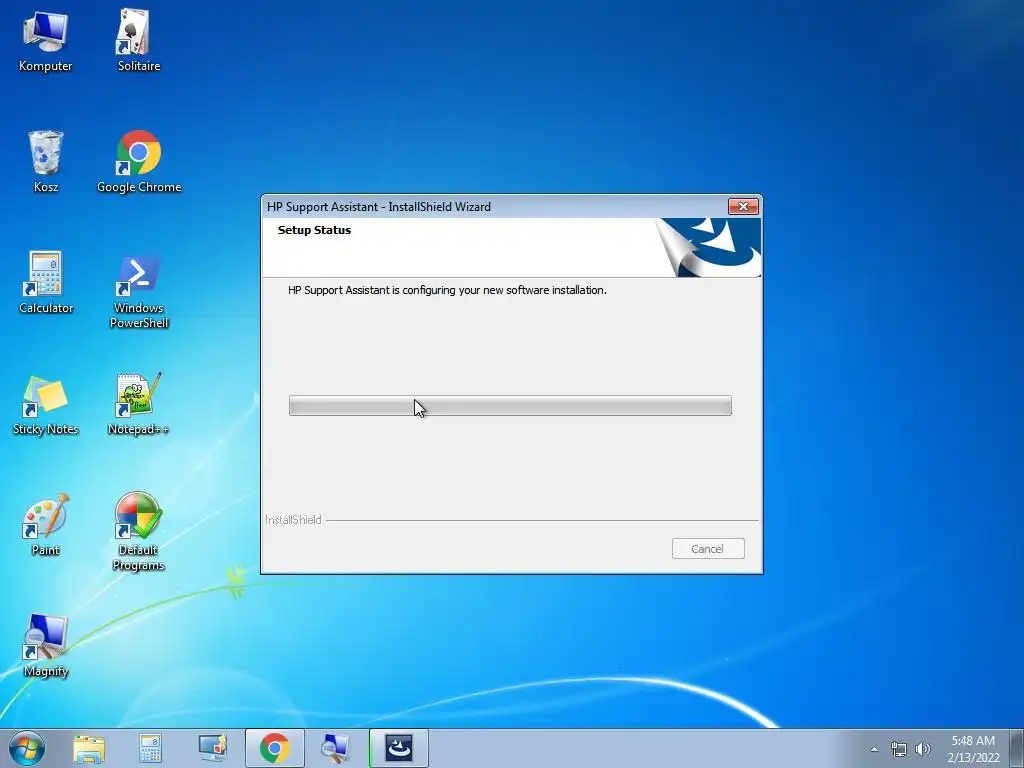Image resolution: width=1024 pixels, height=768 pixels.
Task: Select the Google Chrome desktop shortcut
Action: (138, 161)
